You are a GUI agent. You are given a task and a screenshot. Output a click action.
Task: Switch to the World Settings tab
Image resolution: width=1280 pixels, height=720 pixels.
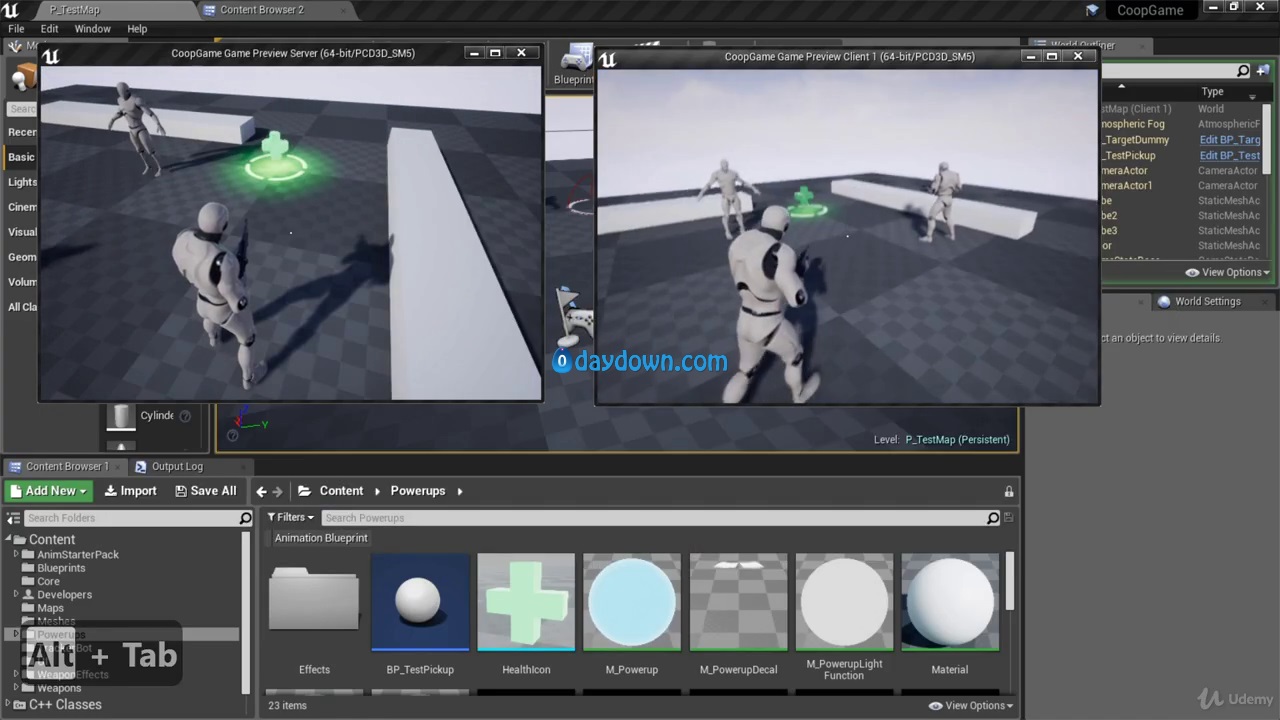1207,301
